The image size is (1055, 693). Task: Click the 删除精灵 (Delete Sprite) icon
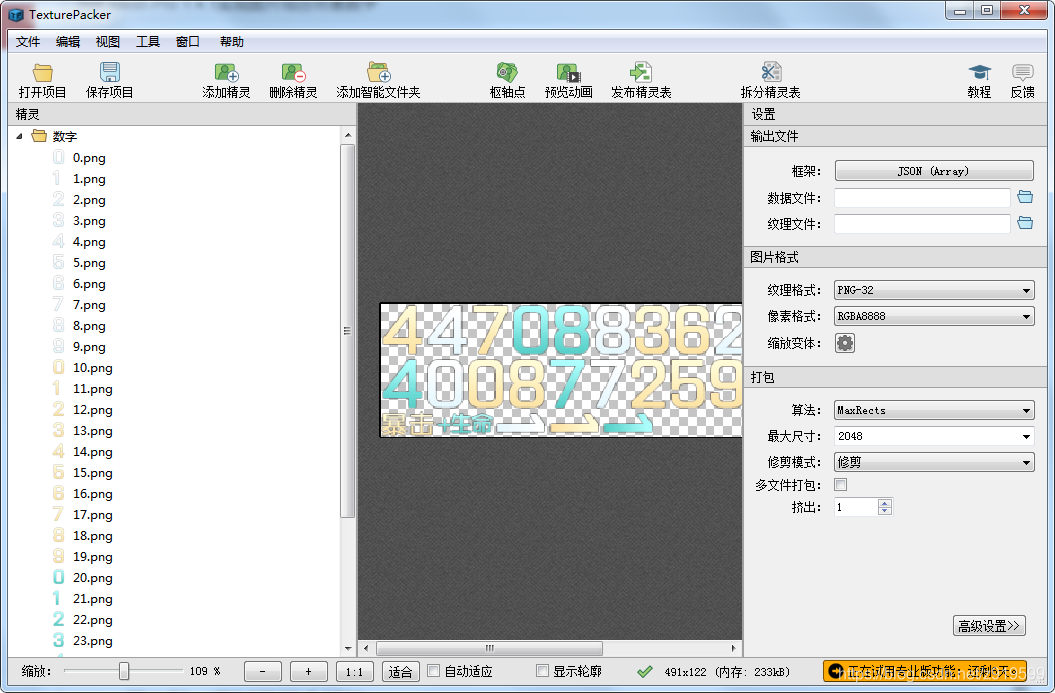pos(295,78)
